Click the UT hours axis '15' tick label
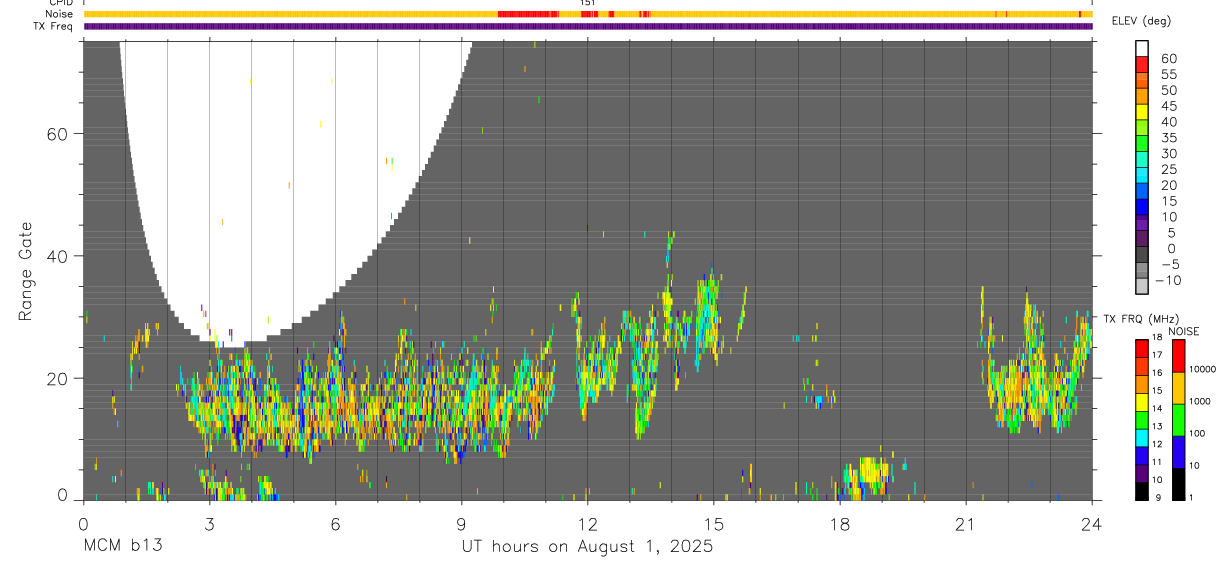 (713, 524)
